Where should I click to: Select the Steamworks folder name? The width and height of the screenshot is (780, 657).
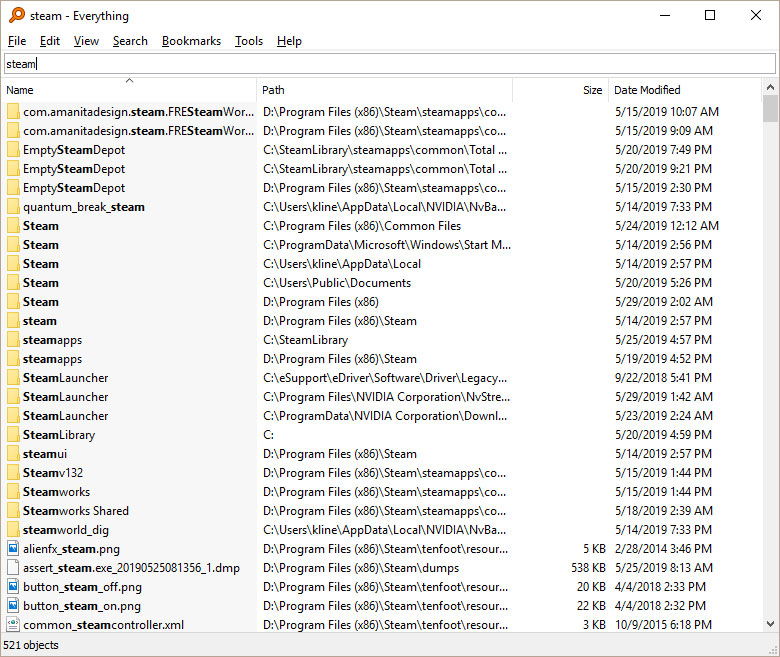(x=56, y=492)
